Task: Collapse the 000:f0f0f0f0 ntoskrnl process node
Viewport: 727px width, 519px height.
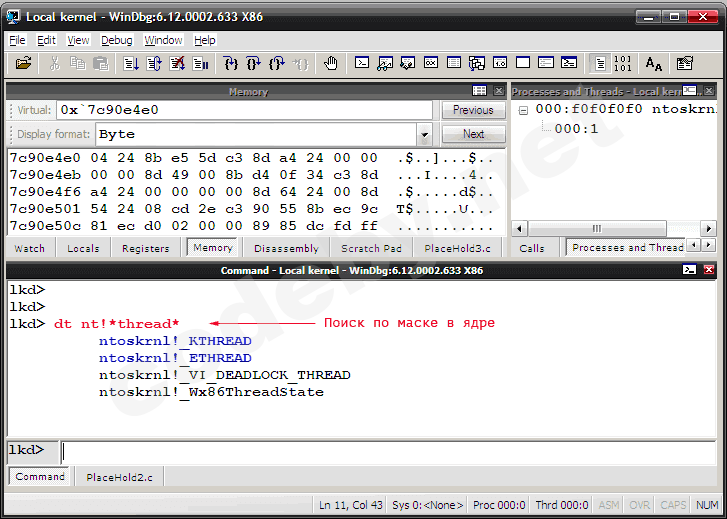Action: [x=523, y=110]
